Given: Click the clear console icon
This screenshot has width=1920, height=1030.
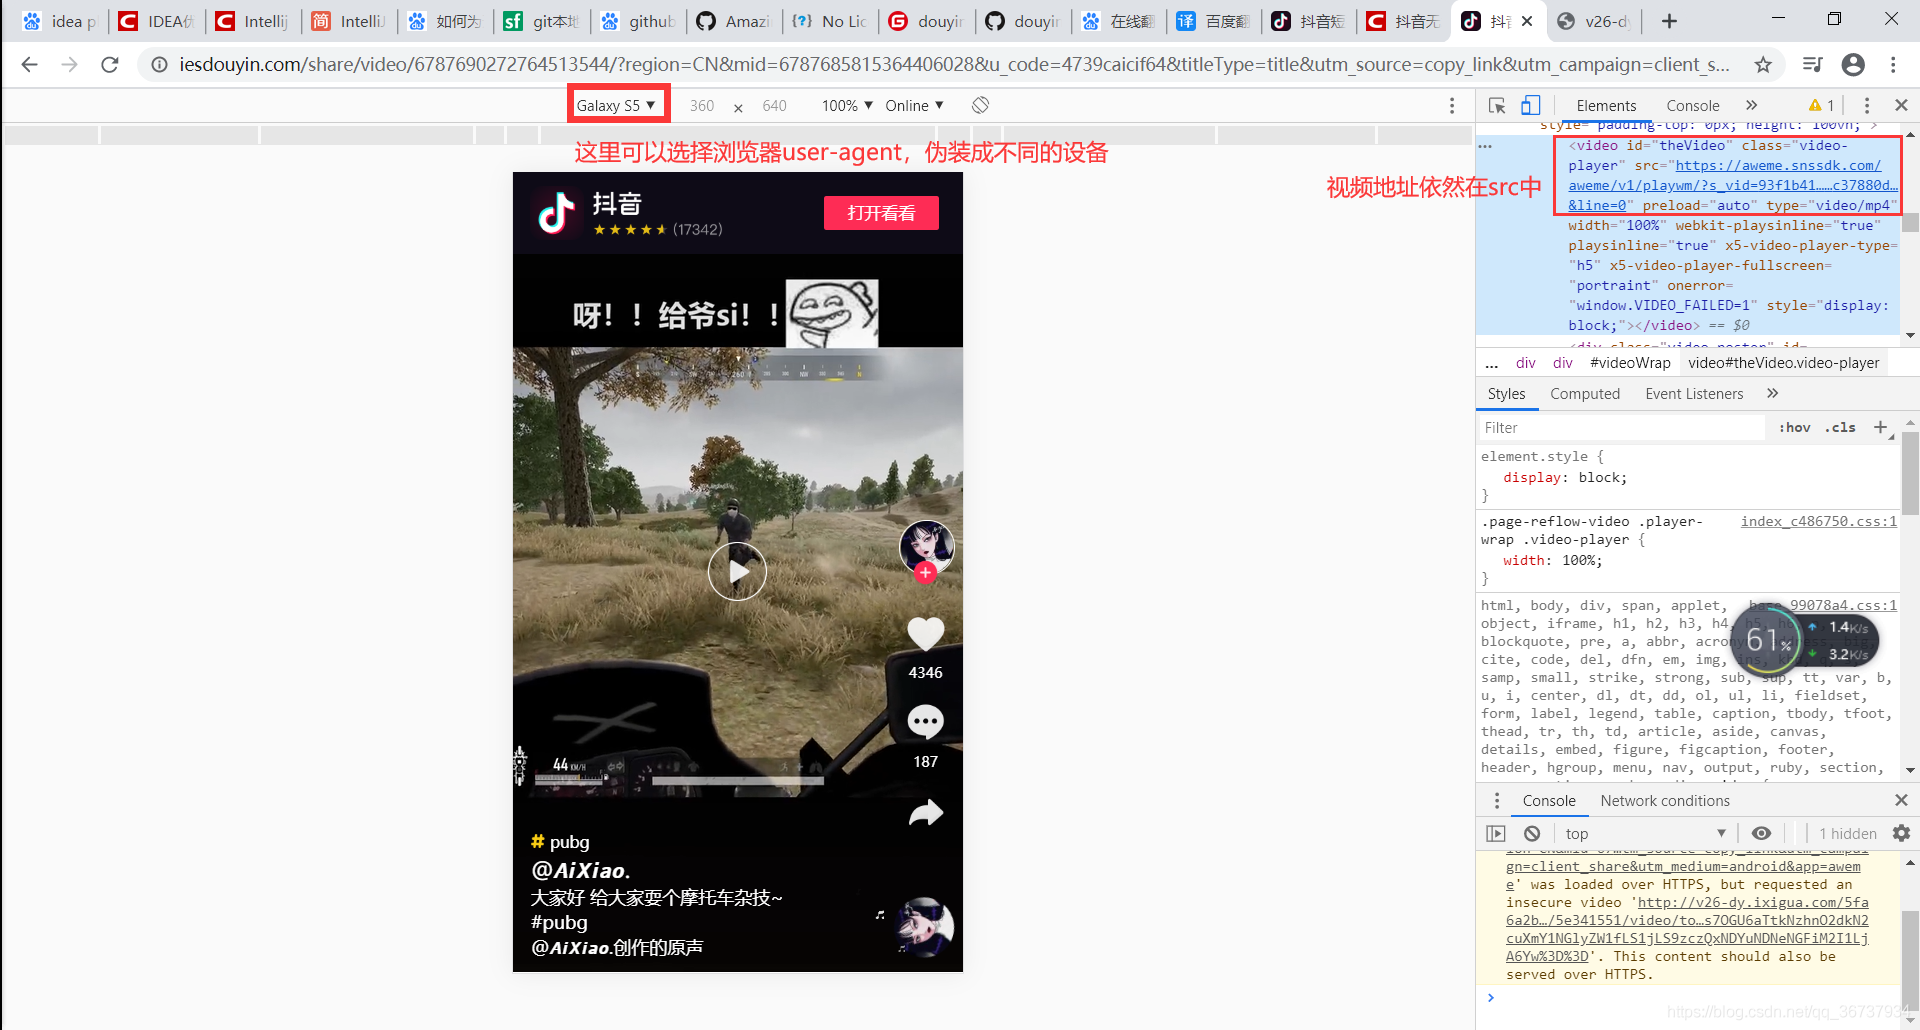Looking at the screenshot, I should coord(1532,833).
